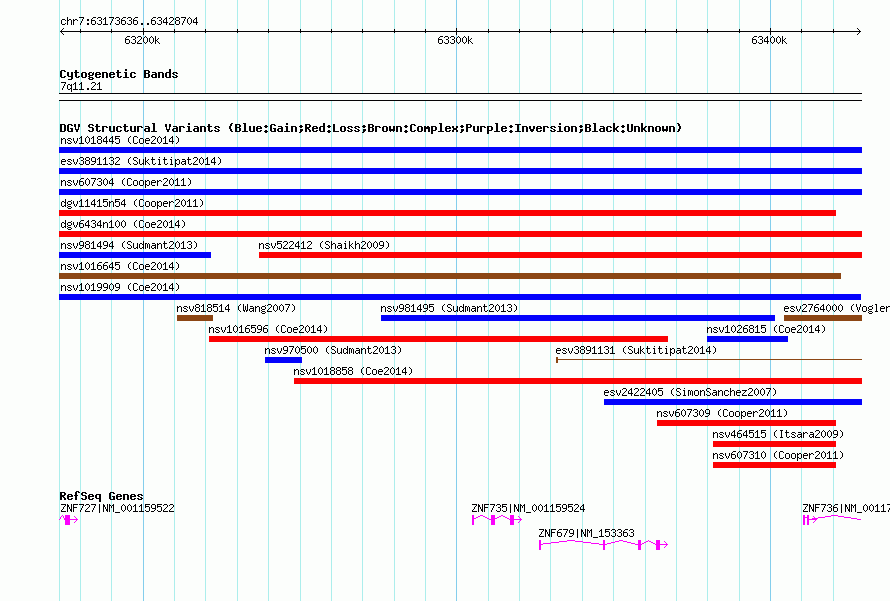Click the nsv607309 (Cooper2011) red bar
Image resolution: width=890 pixels, height=601 pixels.
(746, 423)
